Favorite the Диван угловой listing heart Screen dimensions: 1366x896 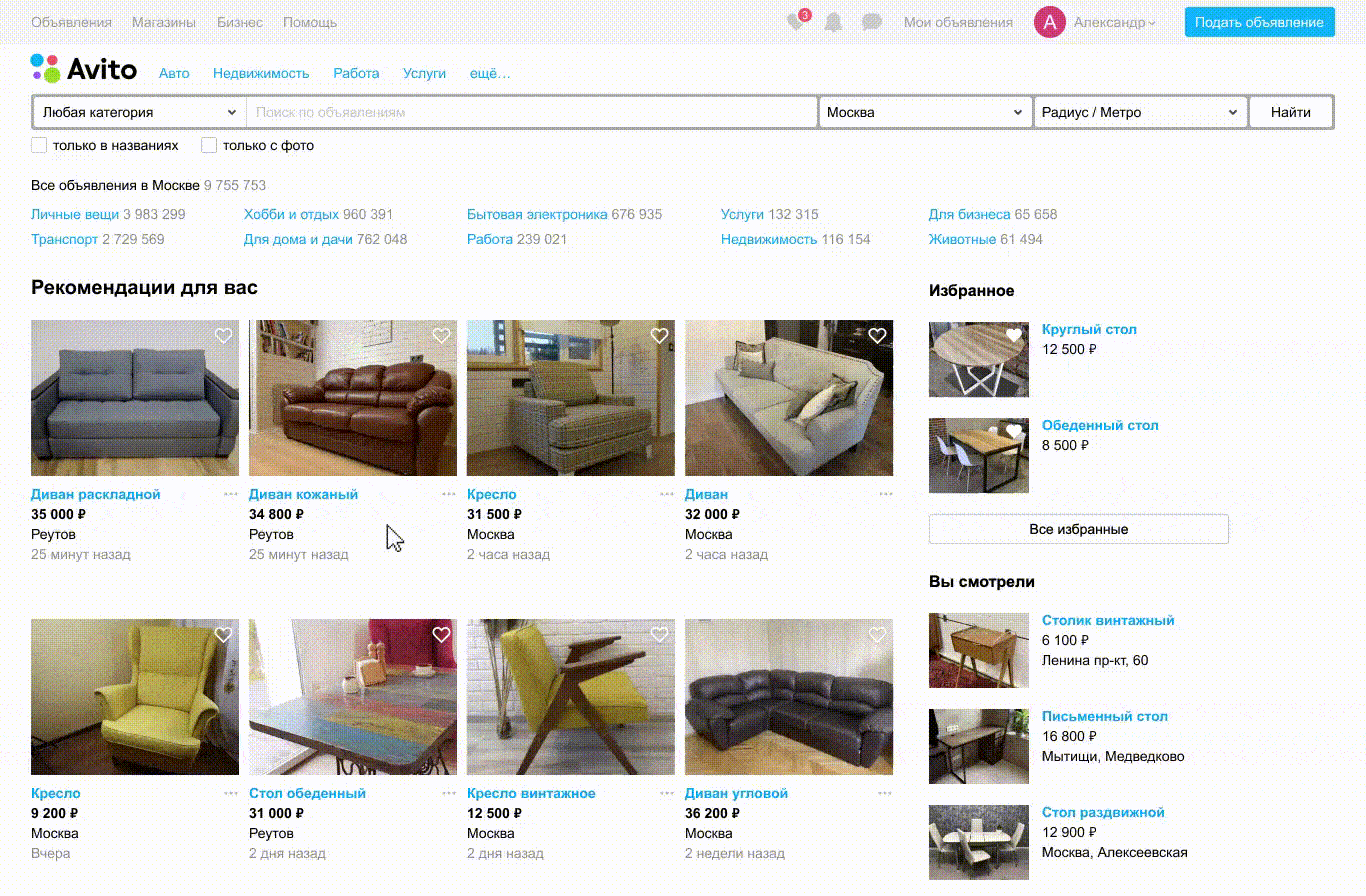877,635
